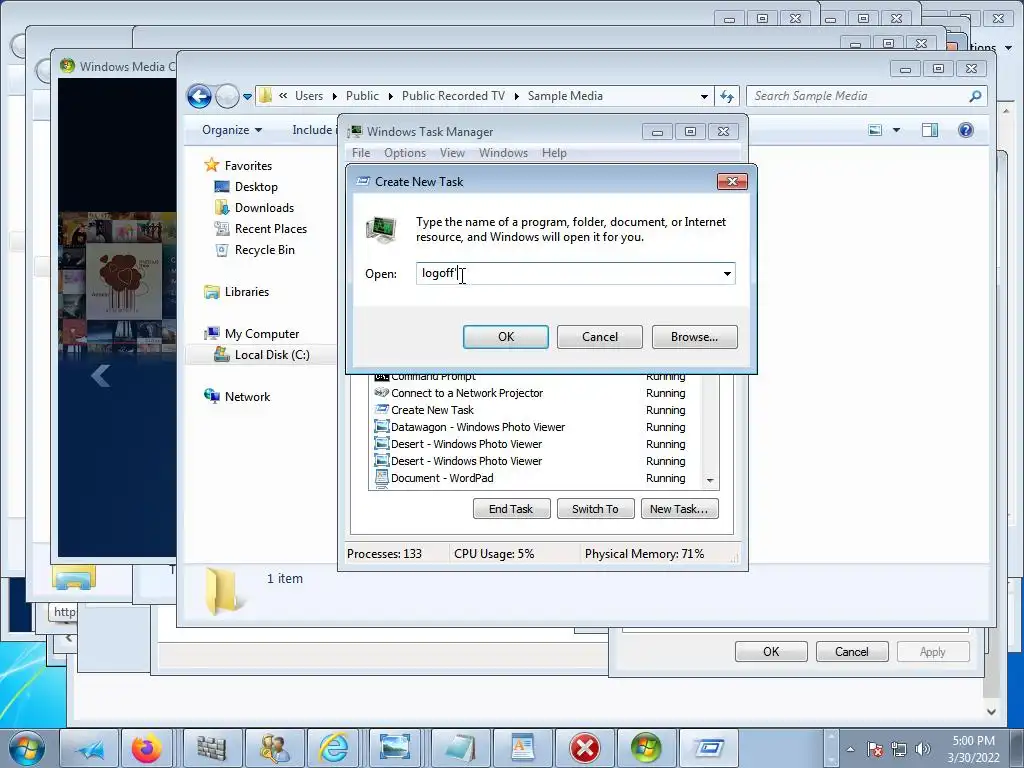Open Task Manager Windows menu
This screenshot has width=1024, height=768.
coord(503,153)
